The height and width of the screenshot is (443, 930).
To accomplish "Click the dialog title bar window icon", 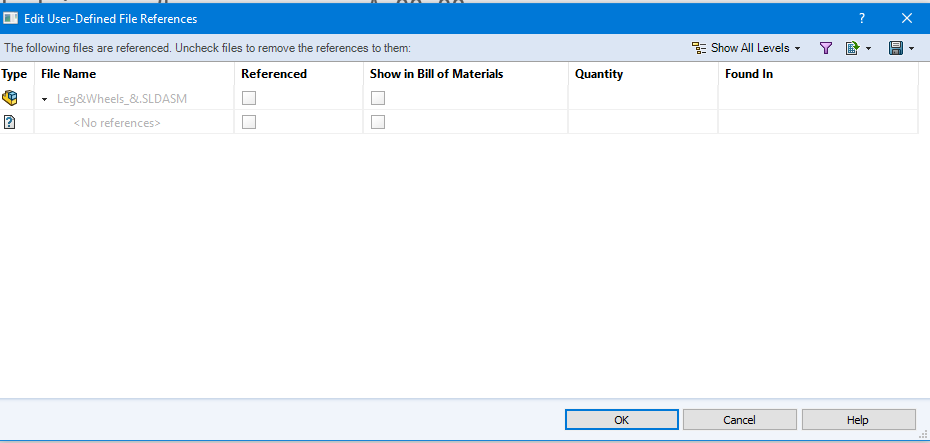I will tap(10, 18).
